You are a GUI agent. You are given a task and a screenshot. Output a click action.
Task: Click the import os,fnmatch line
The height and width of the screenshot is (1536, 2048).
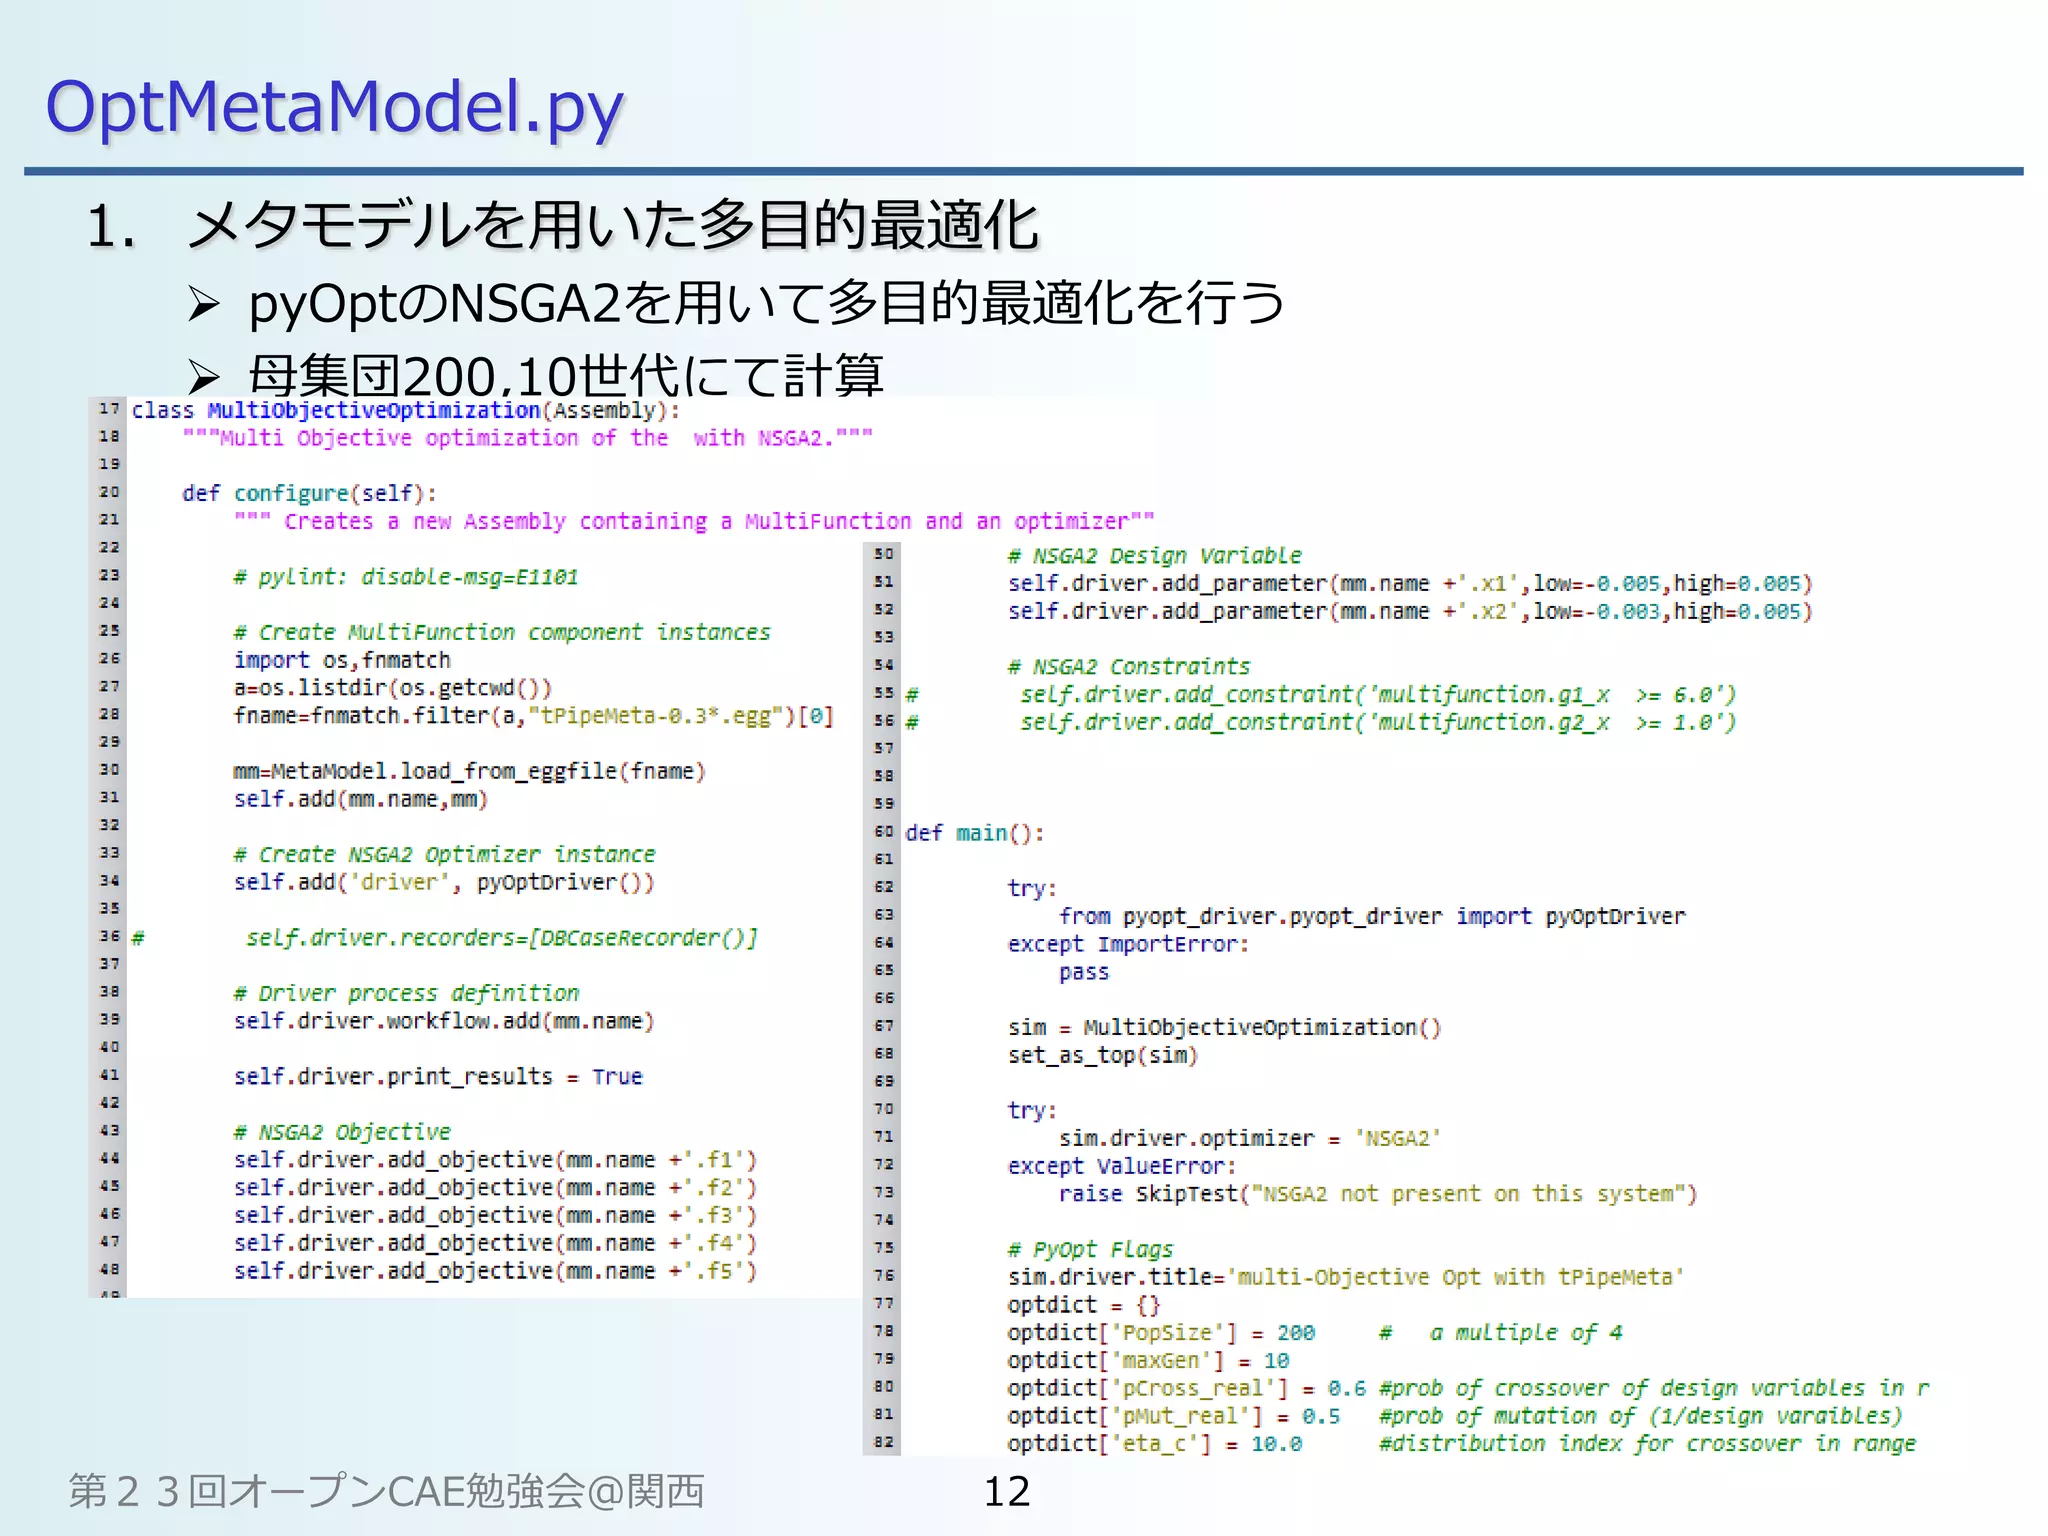tap(342, 660)
